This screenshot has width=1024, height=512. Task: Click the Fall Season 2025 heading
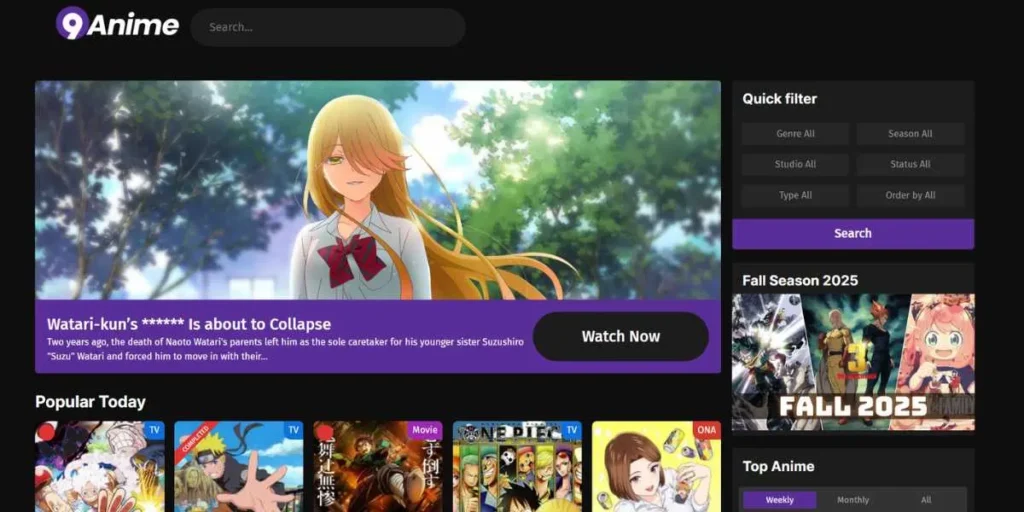click(x=800, y=281)
